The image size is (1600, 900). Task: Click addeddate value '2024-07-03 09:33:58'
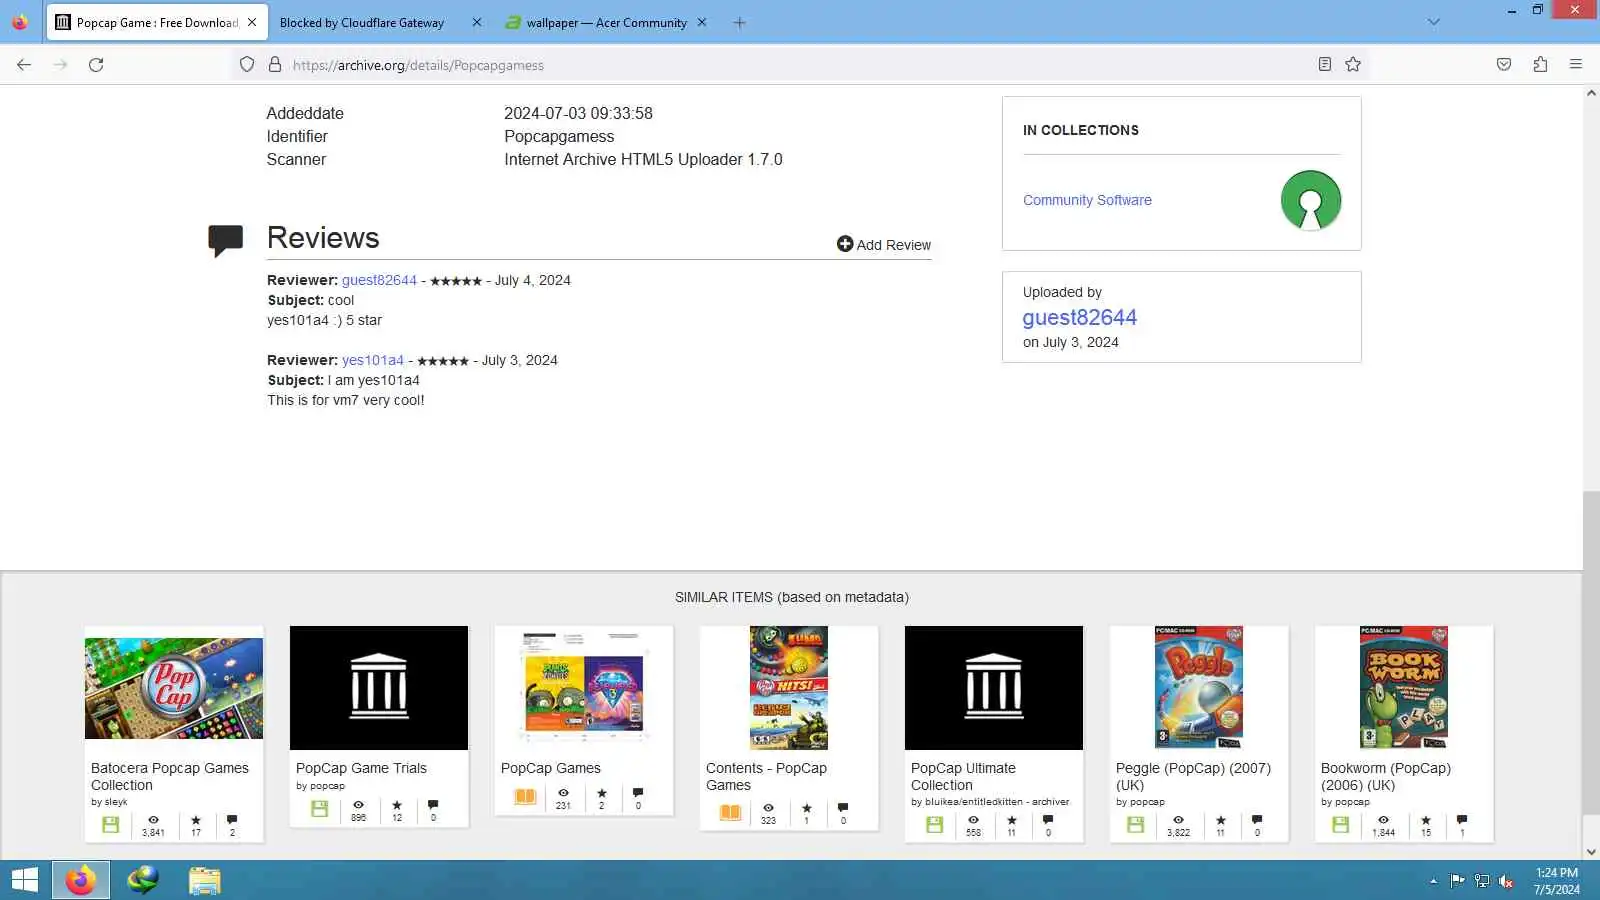[x=578, y=114]
